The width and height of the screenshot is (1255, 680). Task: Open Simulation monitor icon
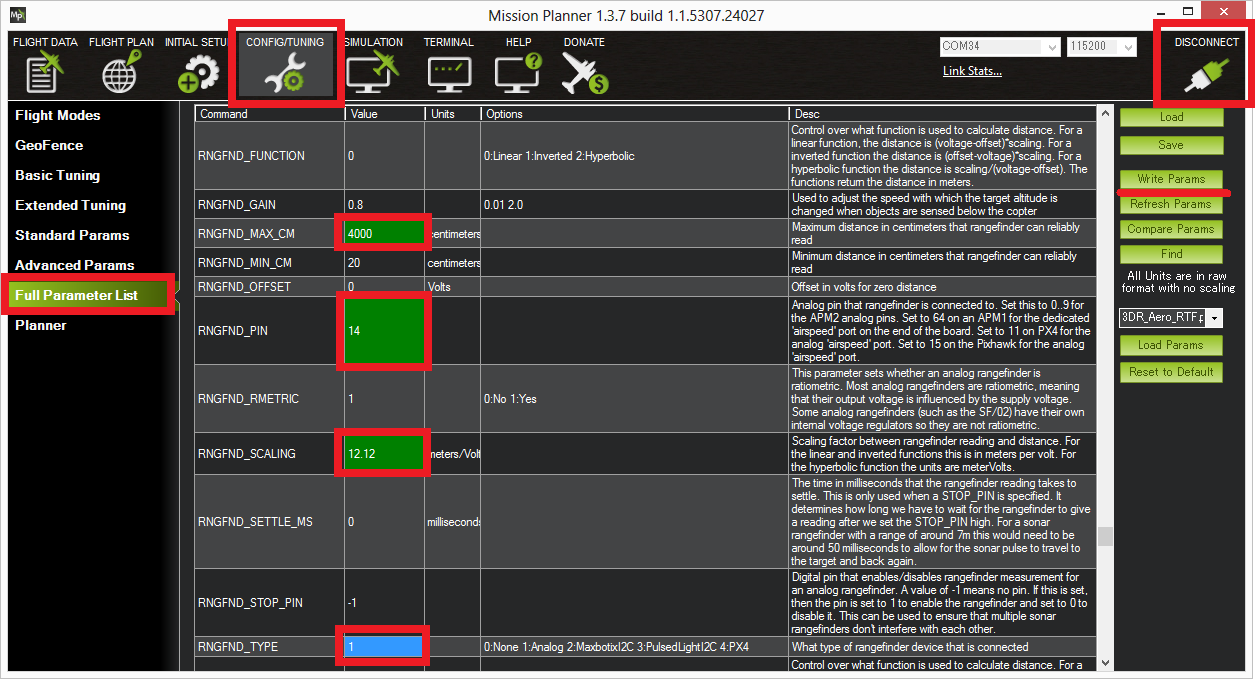tap(372, 73)
